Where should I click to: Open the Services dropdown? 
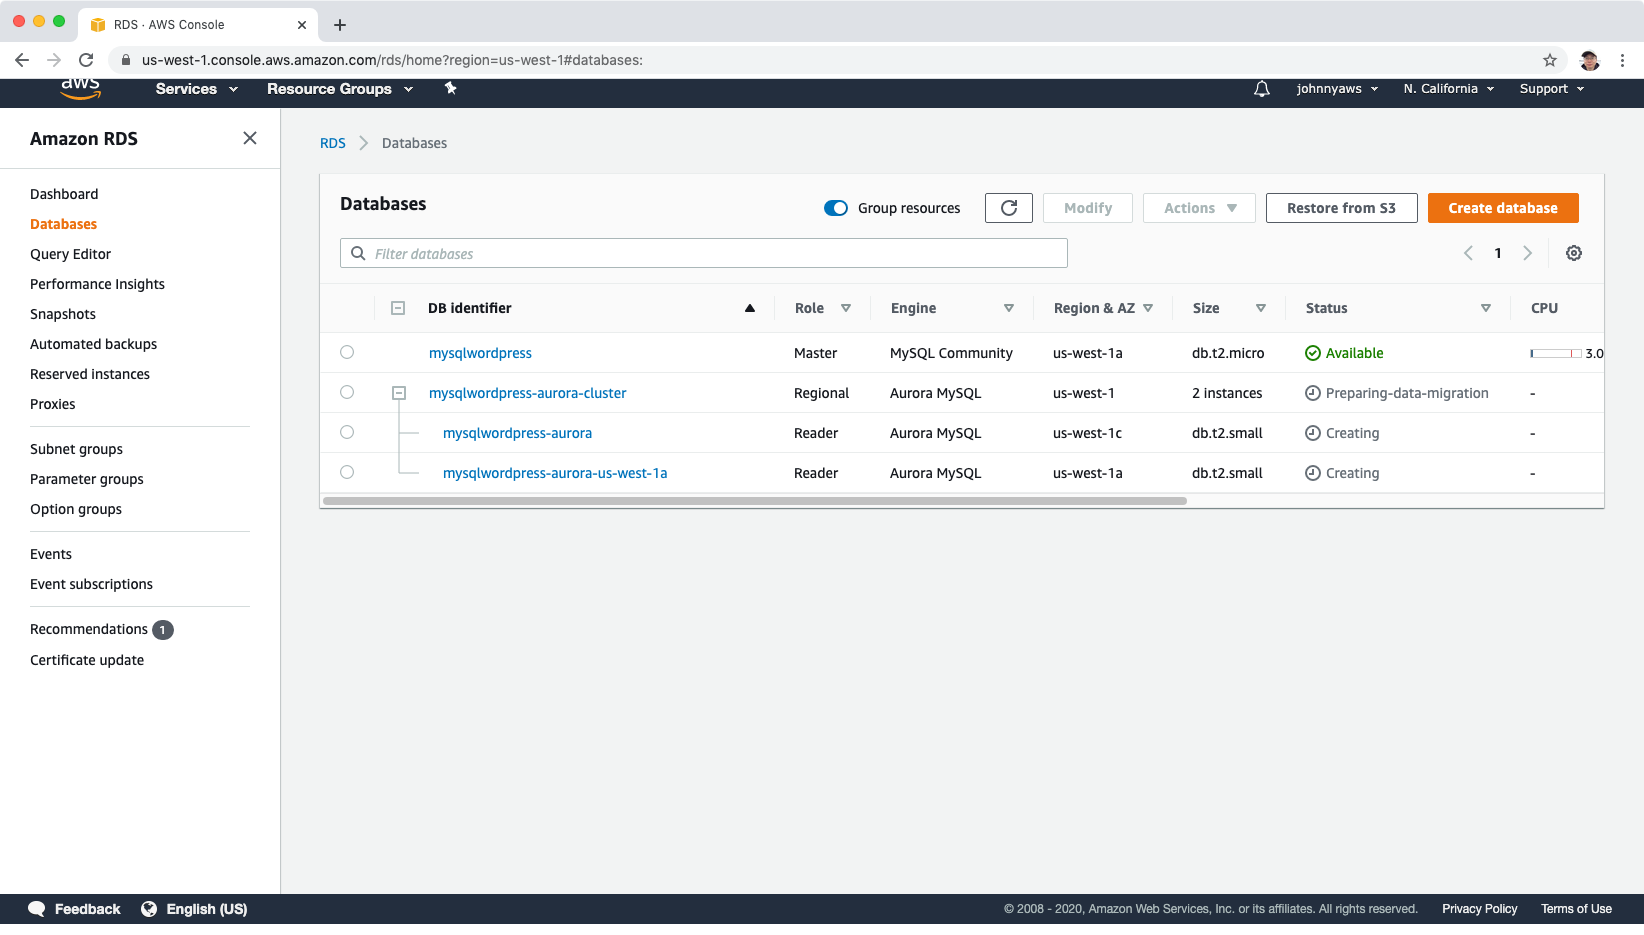tap(197, 89)
